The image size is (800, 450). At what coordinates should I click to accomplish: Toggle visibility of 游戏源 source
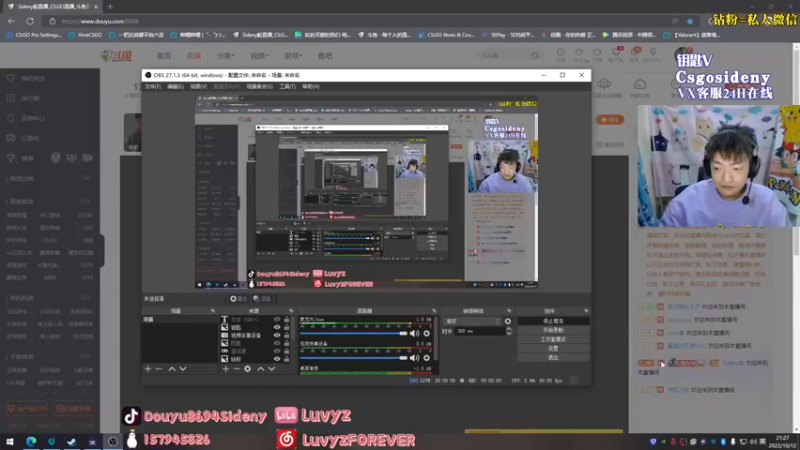coord(277,351)
